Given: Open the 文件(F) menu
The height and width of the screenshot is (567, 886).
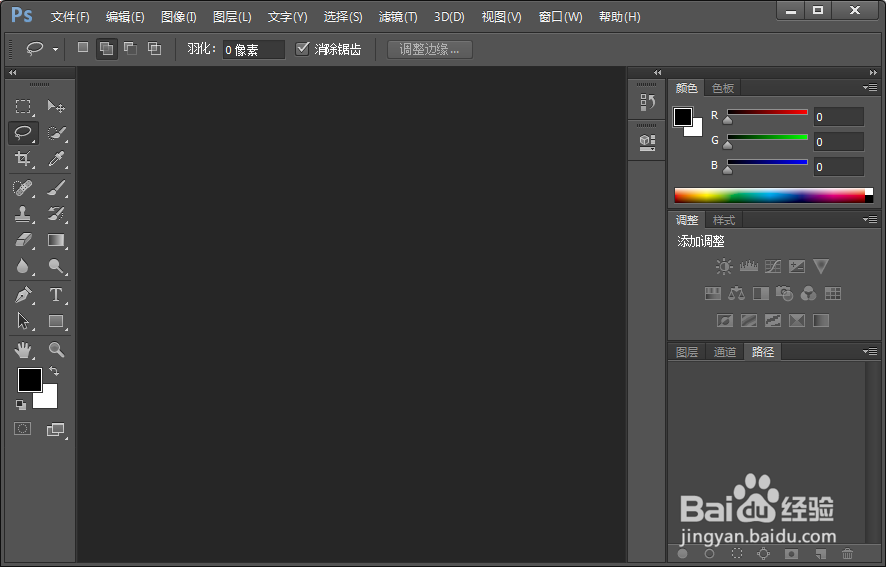Looking at the screenshot, I should [x=70, y=17].
